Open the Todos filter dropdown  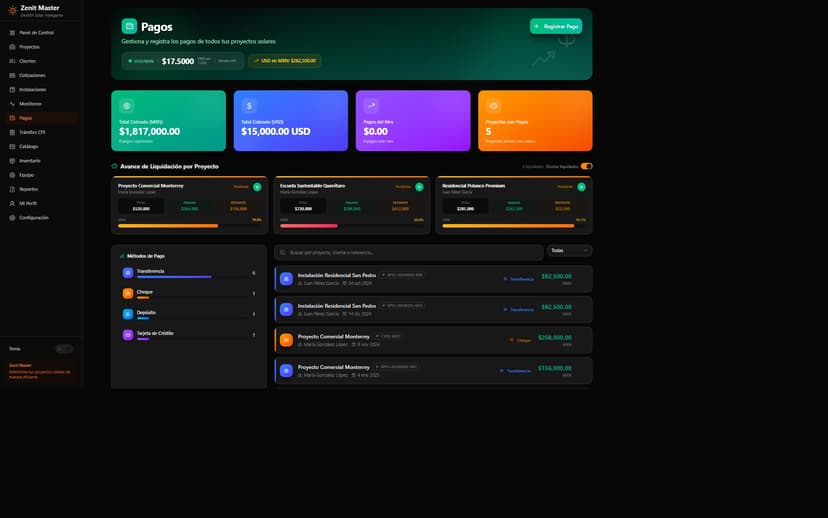point(569,251)
